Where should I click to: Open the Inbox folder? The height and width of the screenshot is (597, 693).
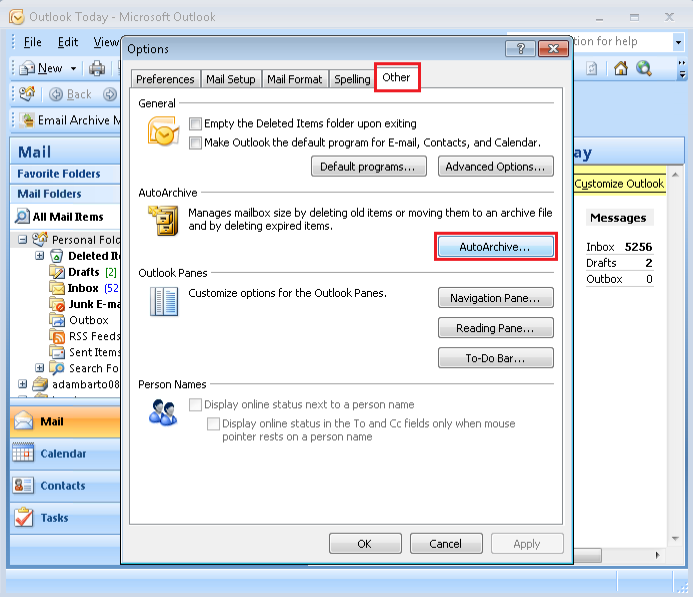tap(83, 288)
